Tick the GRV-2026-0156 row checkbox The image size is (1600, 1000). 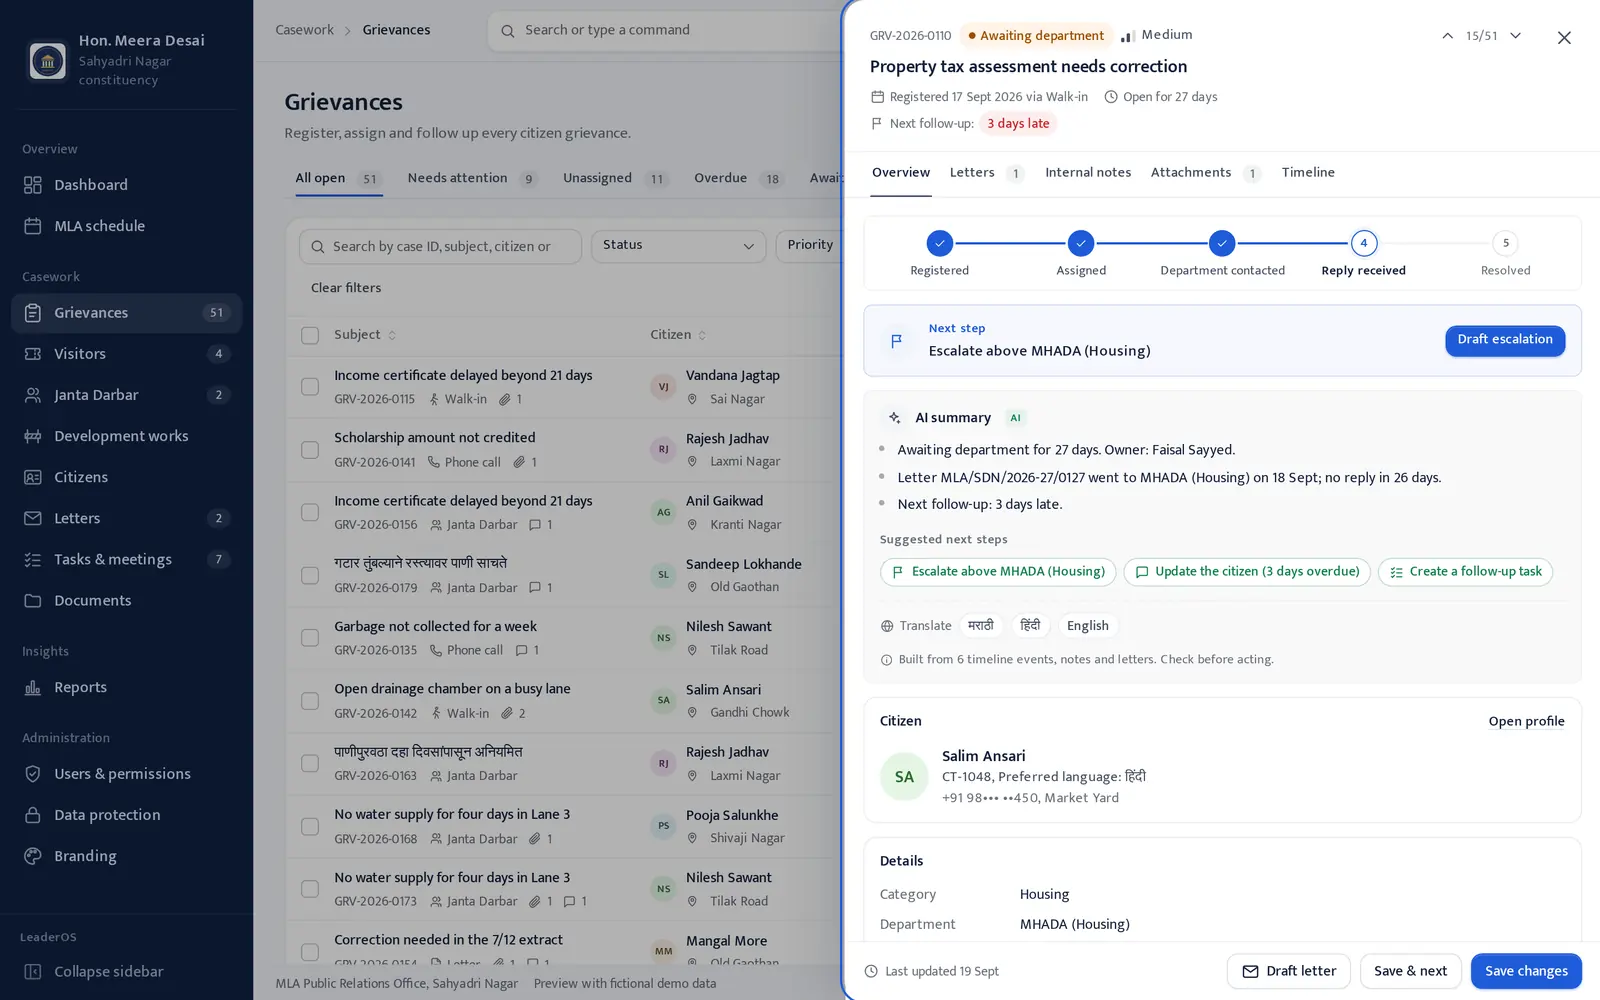[310, 512]
